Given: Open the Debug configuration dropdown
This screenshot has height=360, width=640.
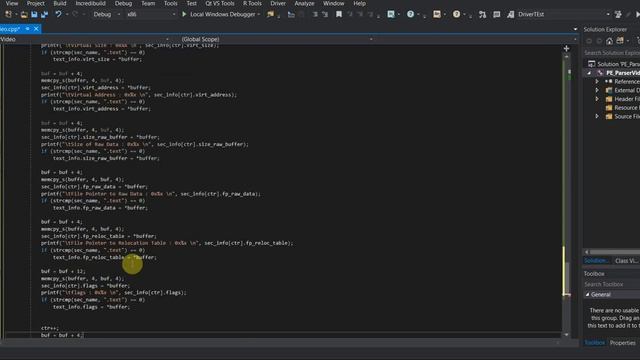Looking at the screenshot, I should click(x=107, y=14).
